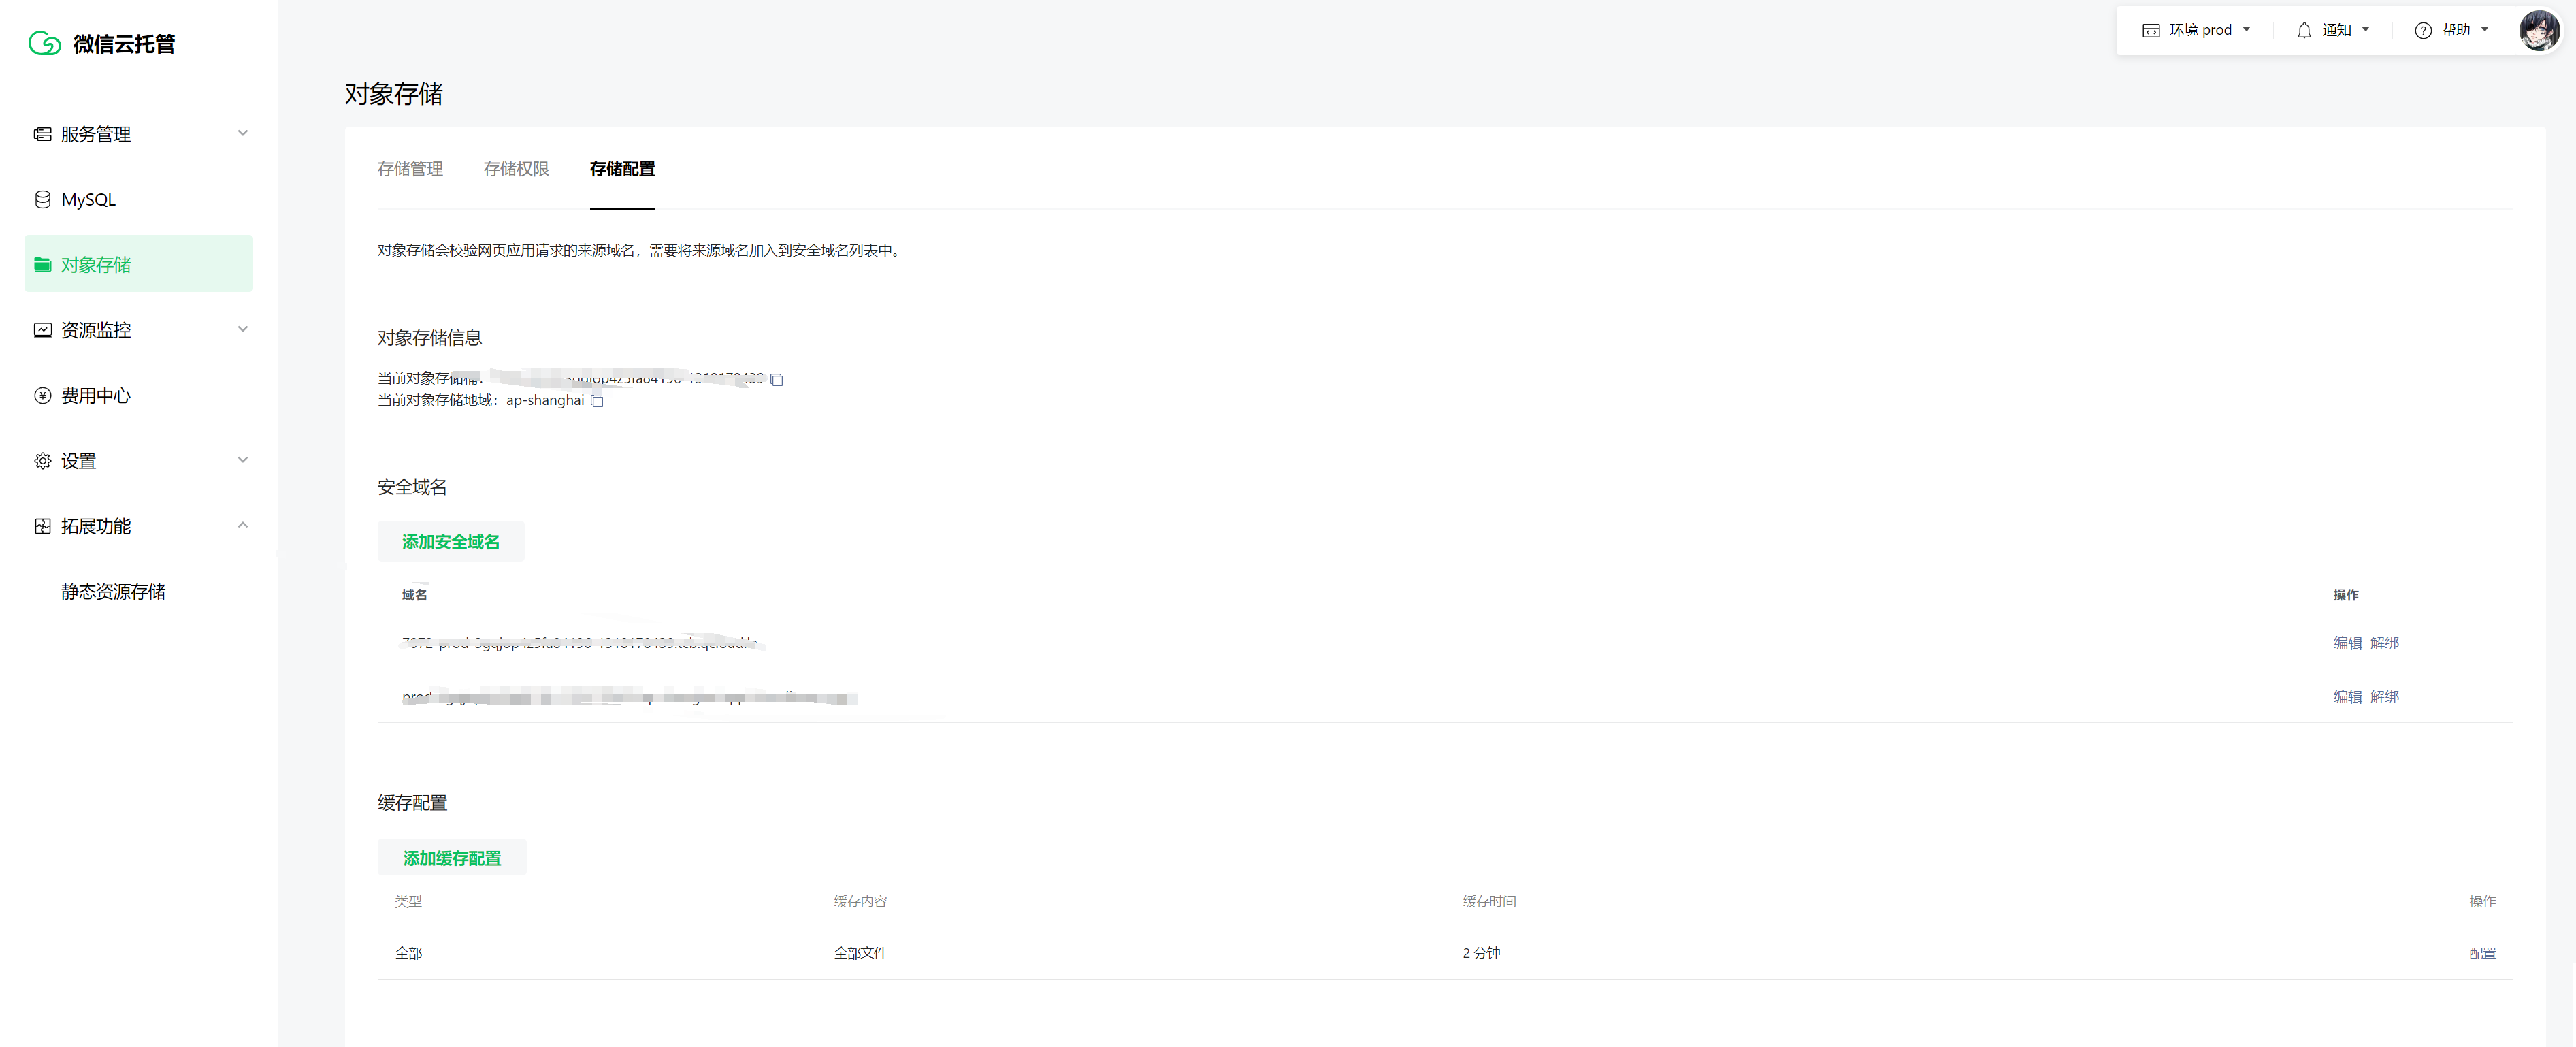Switch to the 存储权限 tab
Viewport: 2576px width, 1047px height.
(x=516, y=169)
